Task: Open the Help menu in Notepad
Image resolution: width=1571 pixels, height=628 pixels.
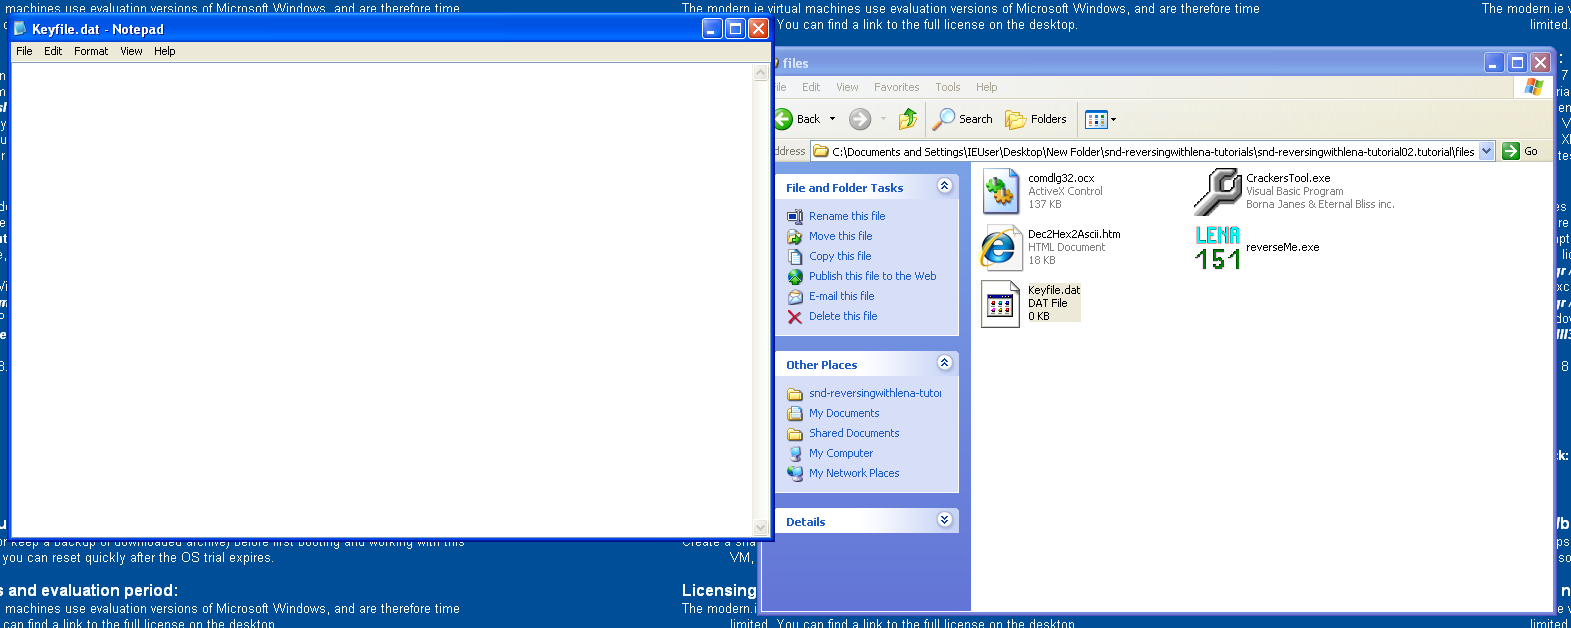Action: pyautogui.click(x=165, y=51)
